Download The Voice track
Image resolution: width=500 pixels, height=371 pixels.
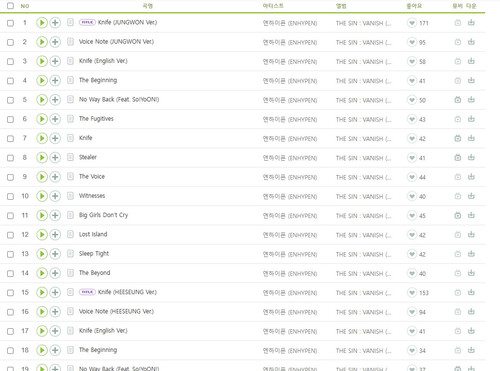tap(471, 177)
